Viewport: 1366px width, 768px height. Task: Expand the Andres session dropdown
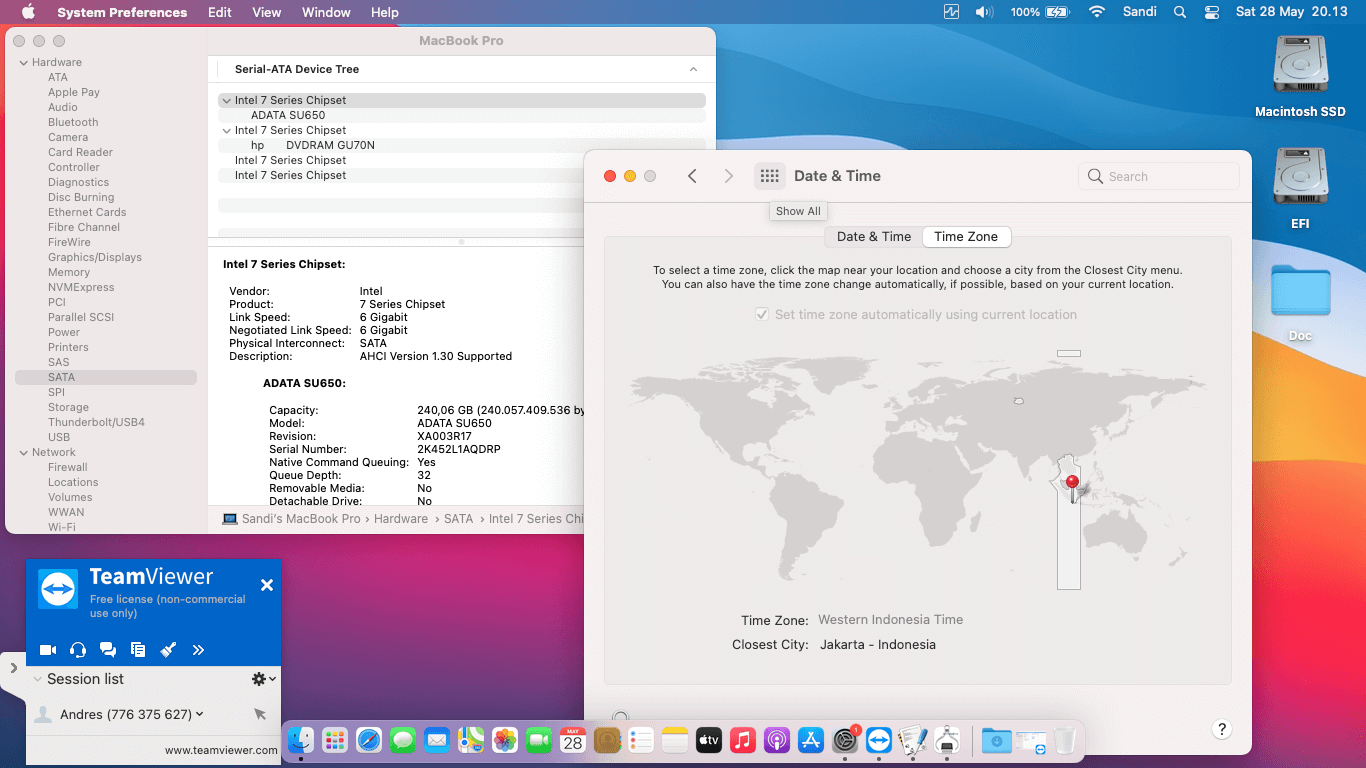click(x=200, y=714)
